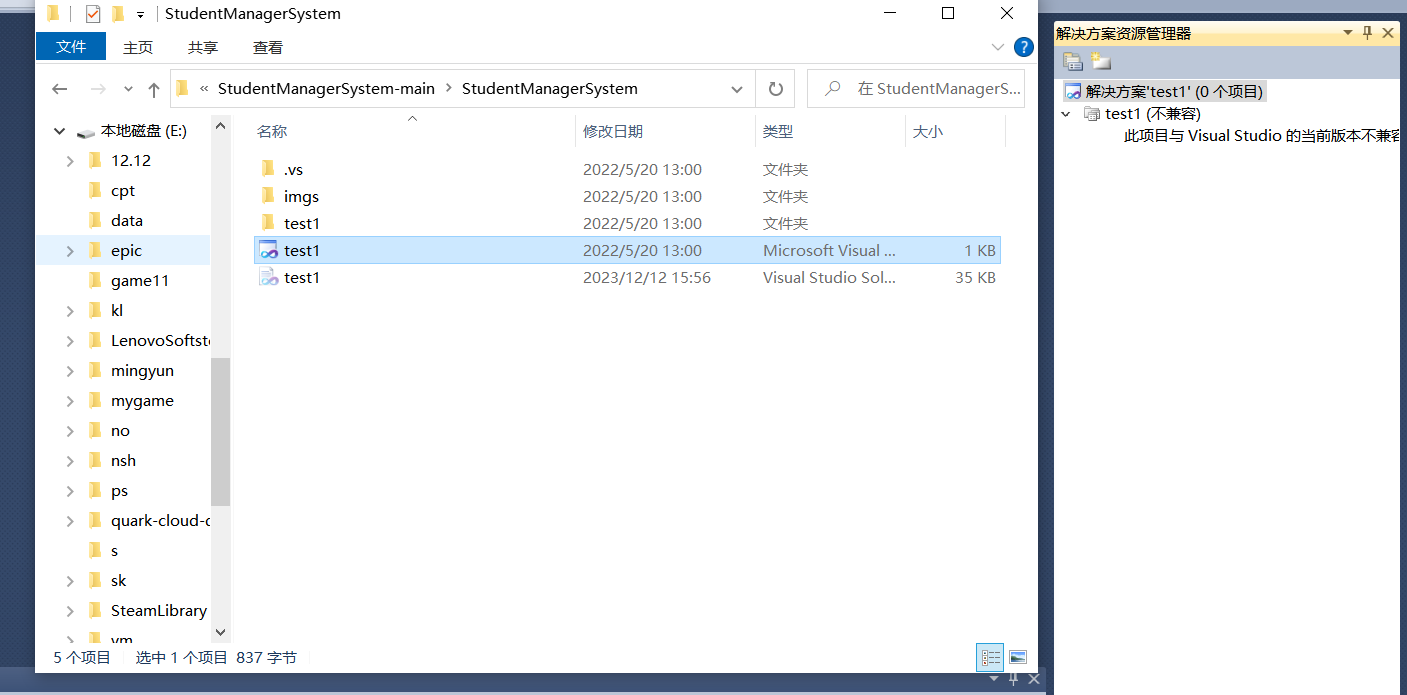Click the folder icon on the quick access toolbar

(53, 14)
